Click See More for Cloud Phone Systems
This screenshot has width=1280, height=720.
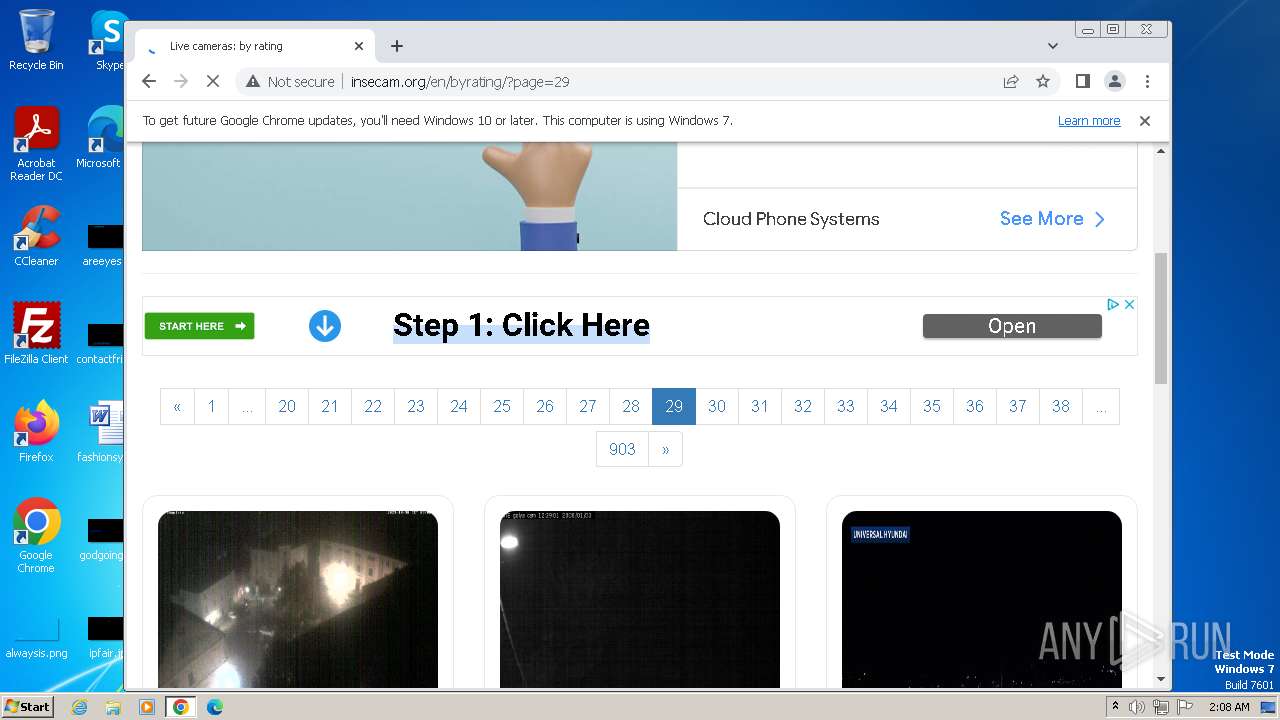tap(1052, 219)
